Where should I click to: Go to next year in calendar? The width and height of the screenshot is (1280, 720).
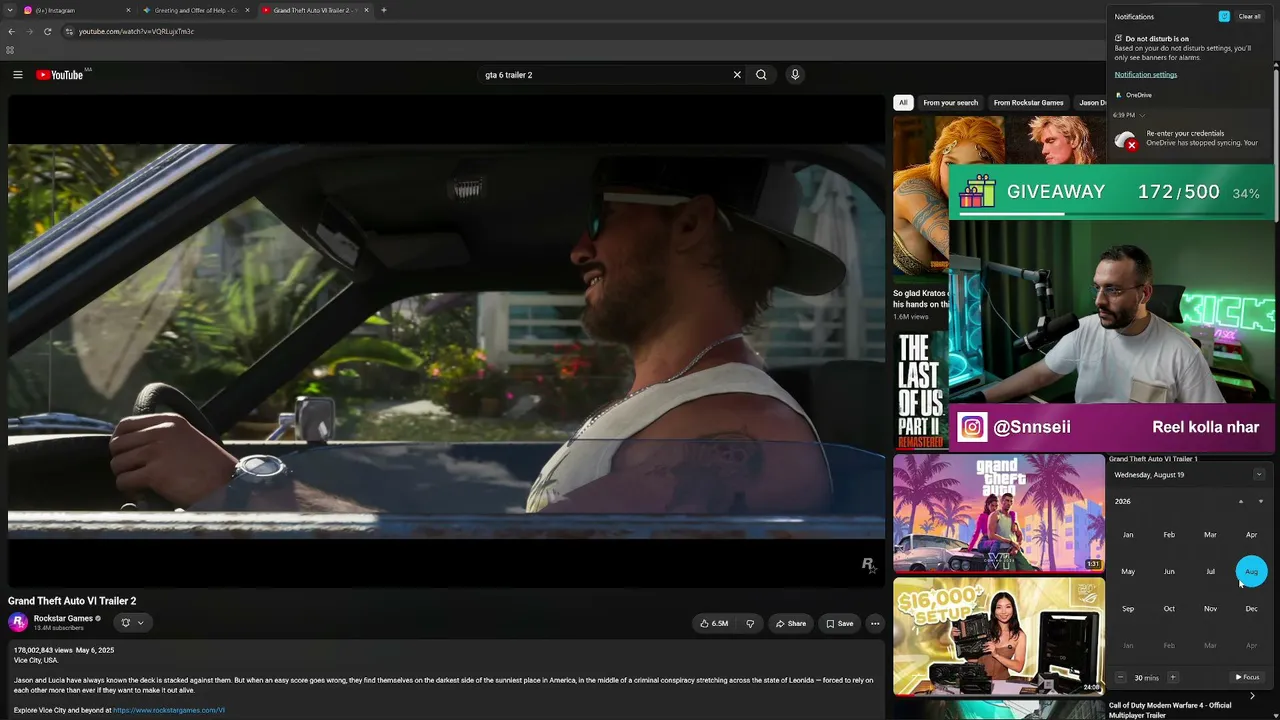pos(1260,501)
